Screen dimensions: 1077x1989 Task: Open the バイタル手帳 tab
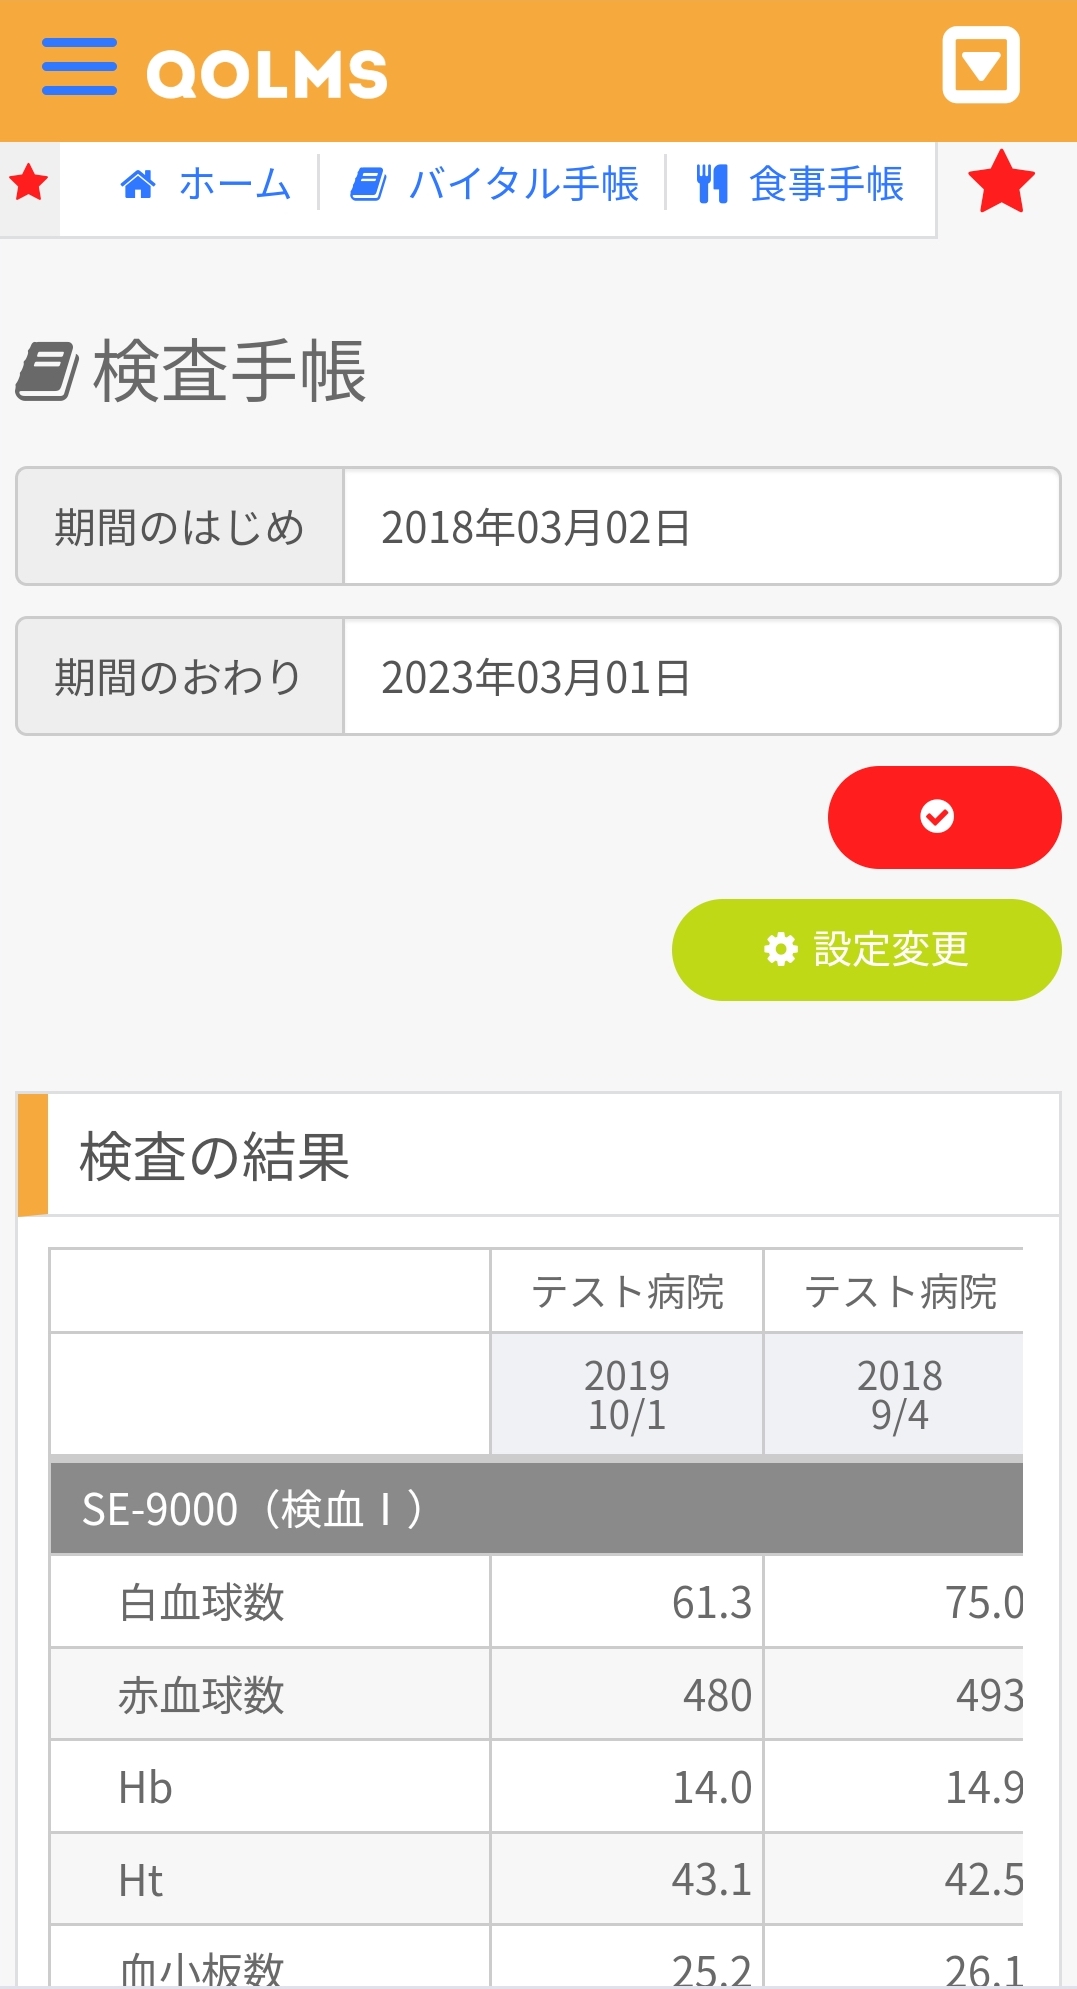point(523,185)
